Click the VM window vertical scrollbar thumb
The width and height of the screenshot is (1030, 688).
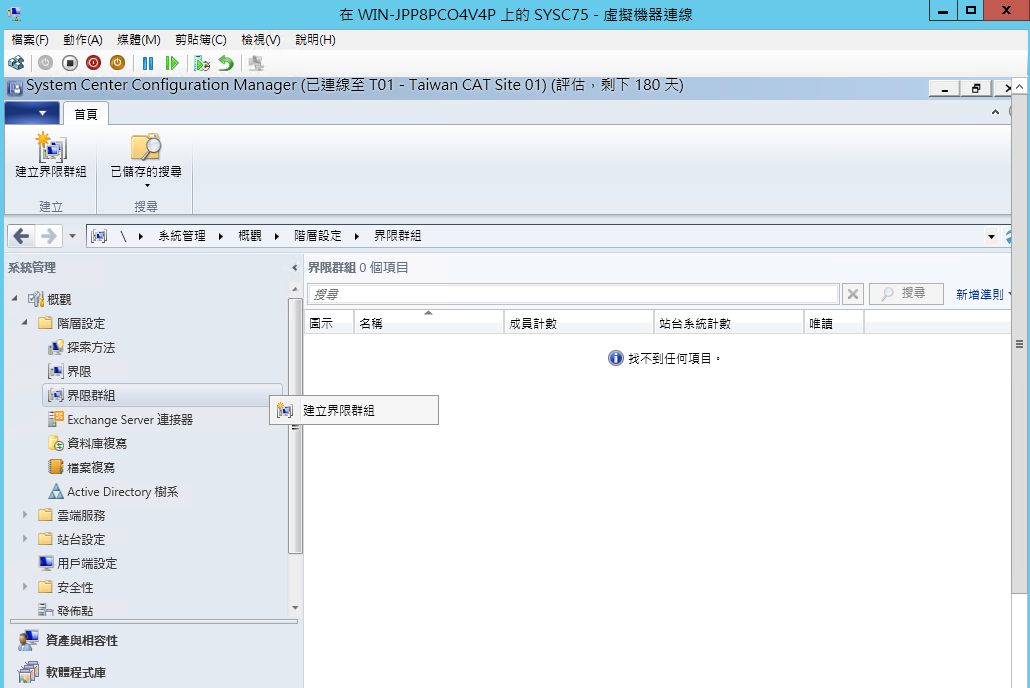pos(1019,344)
